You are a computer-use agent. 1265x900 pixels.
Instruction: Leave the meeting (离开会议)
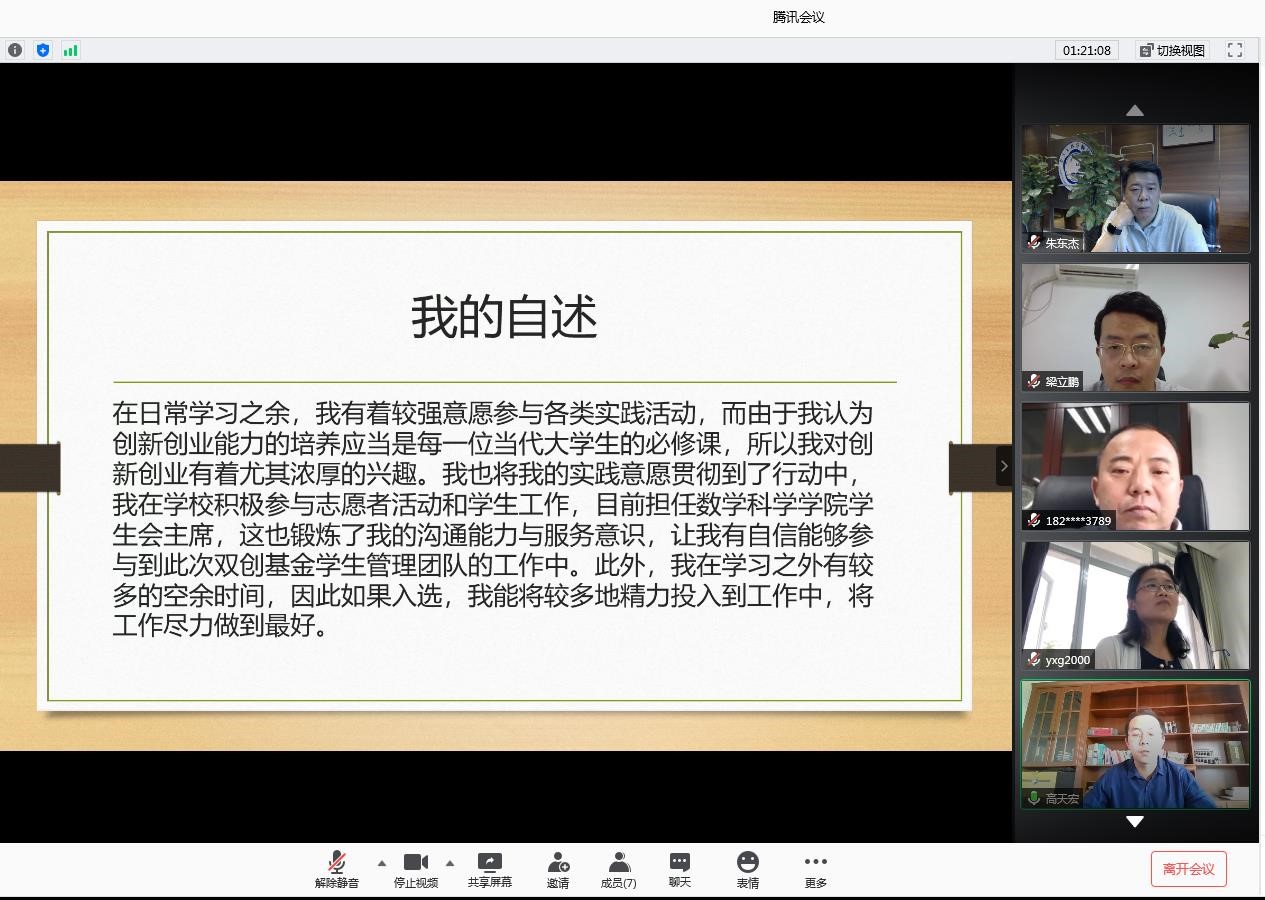[1188, 869]
